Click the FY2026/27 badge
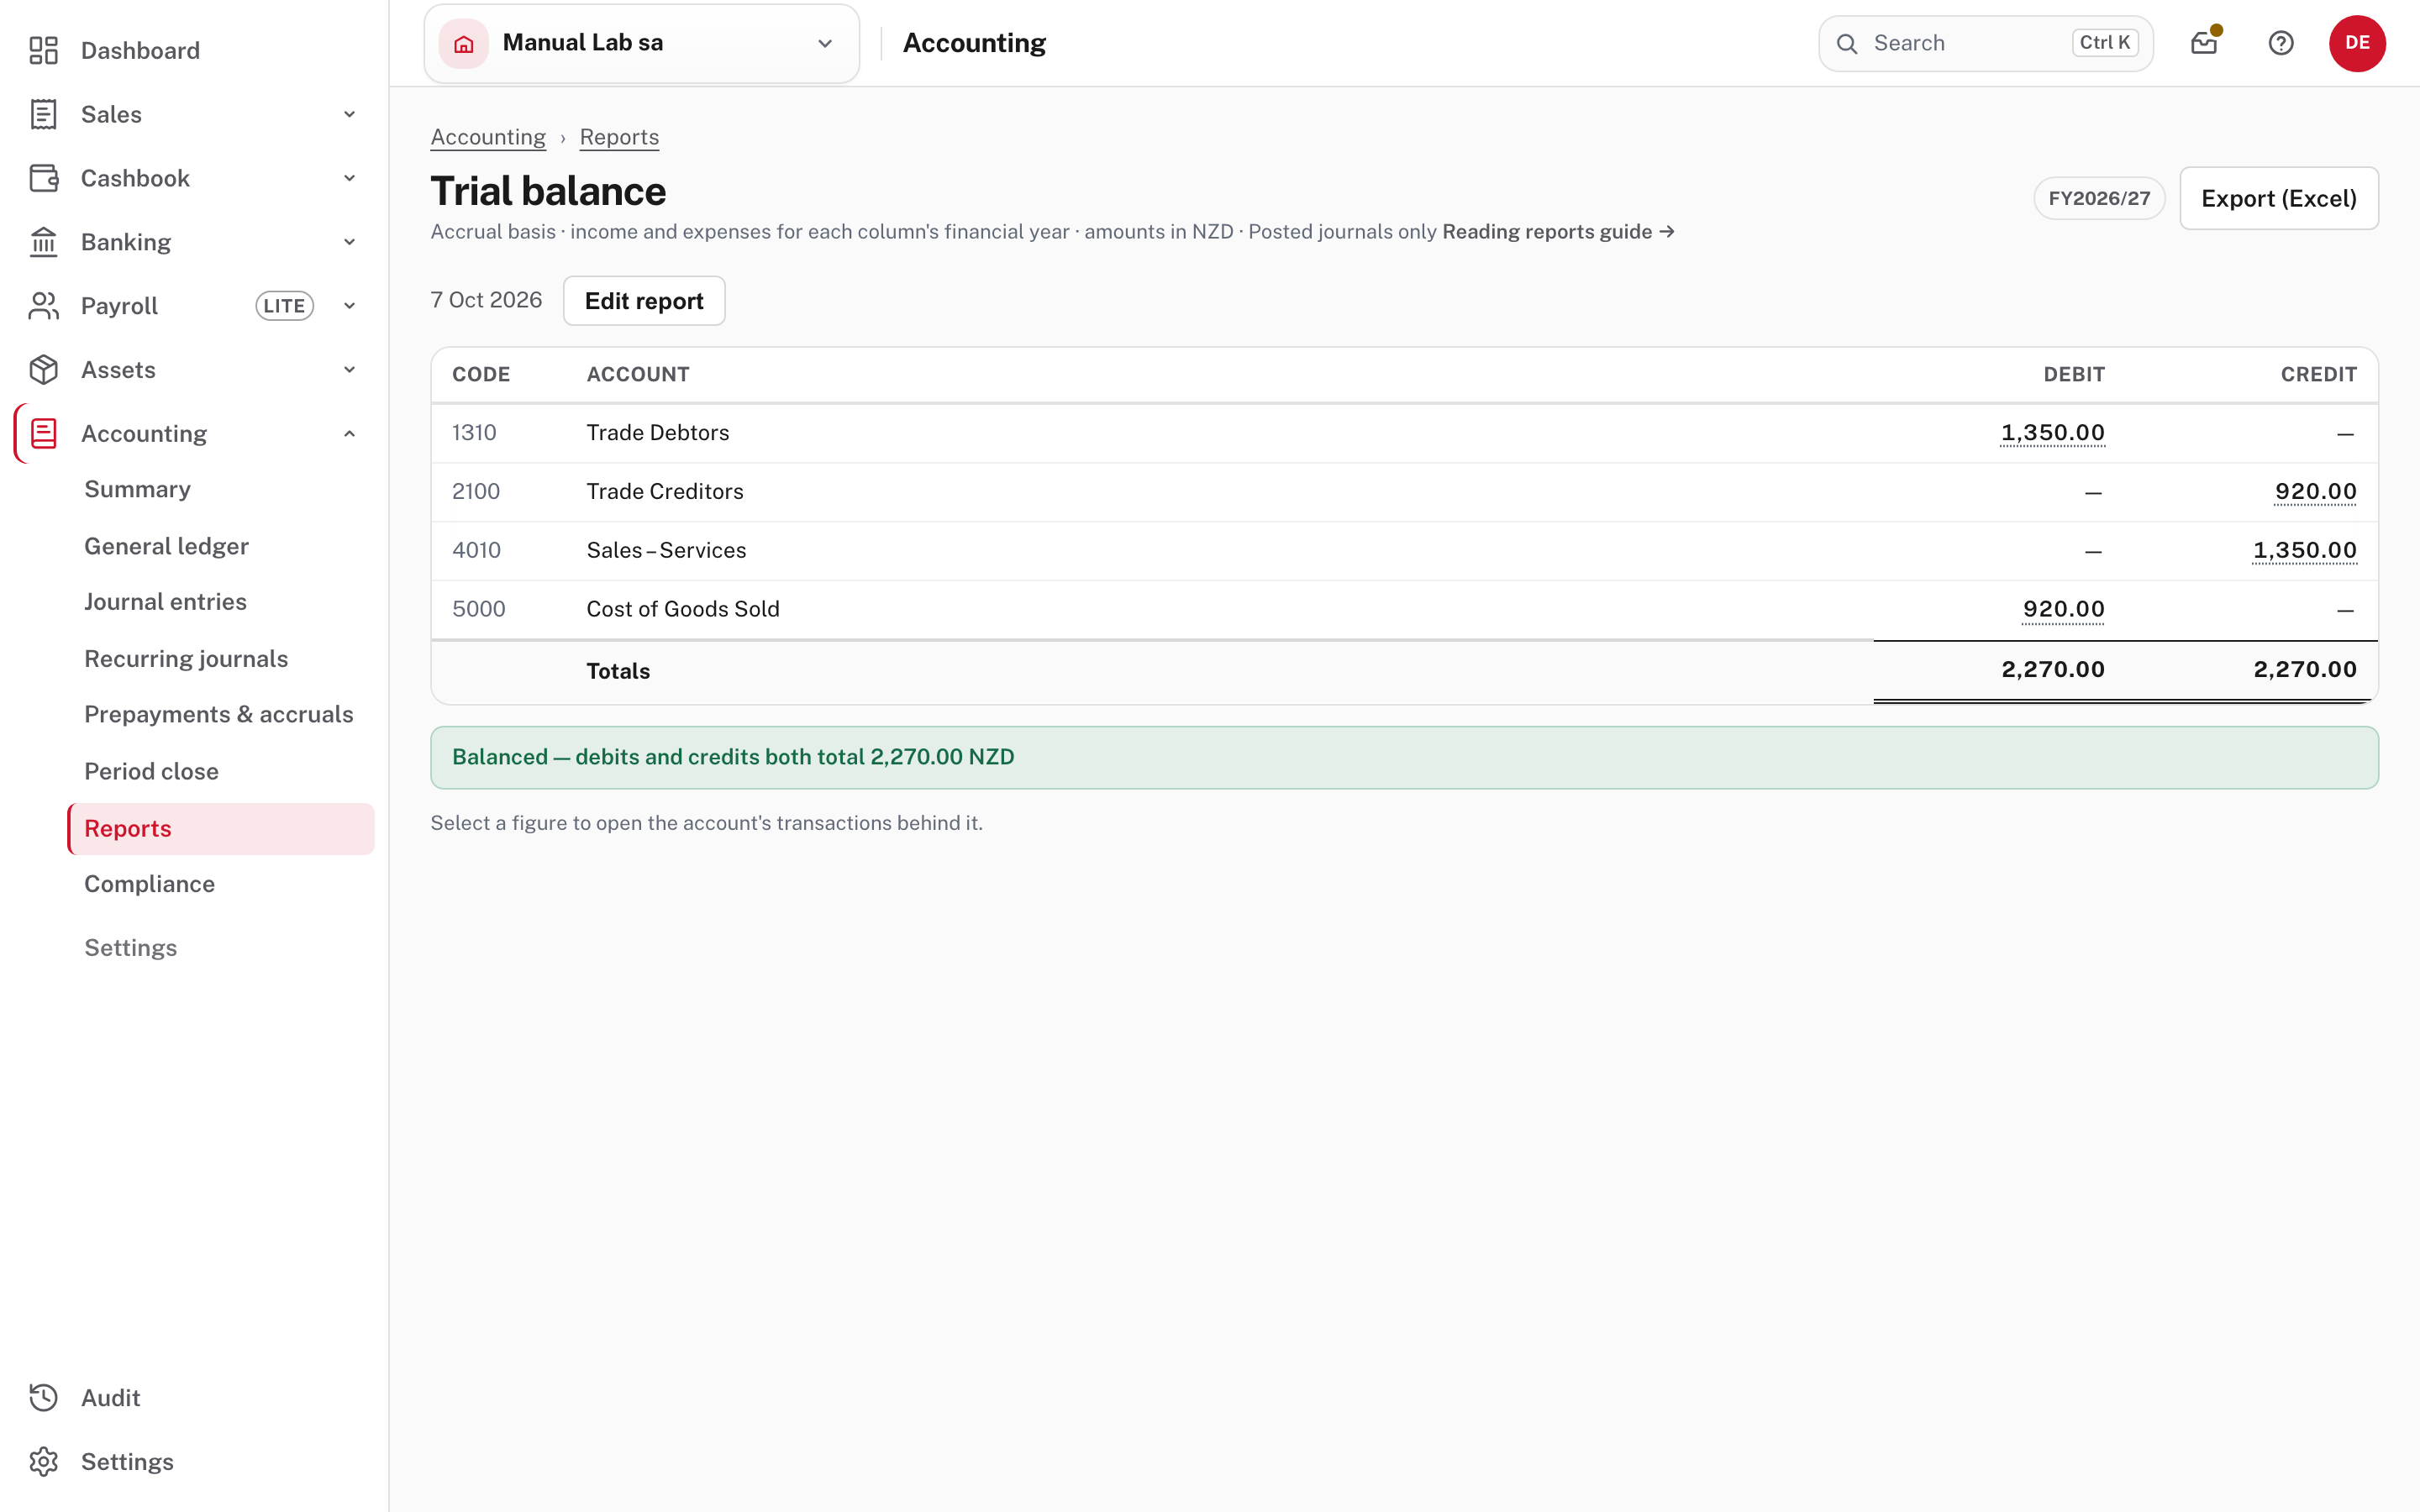2420x1512 pixels. 2099,198
